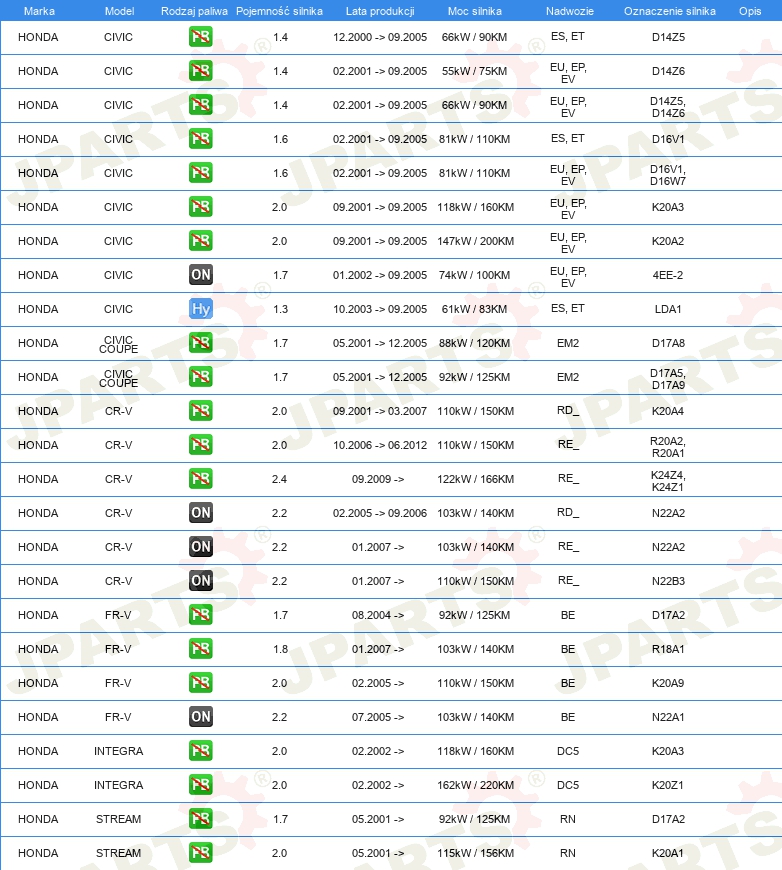Click petrol icon in K20A3 Civic row

click(x=200, y=207)
